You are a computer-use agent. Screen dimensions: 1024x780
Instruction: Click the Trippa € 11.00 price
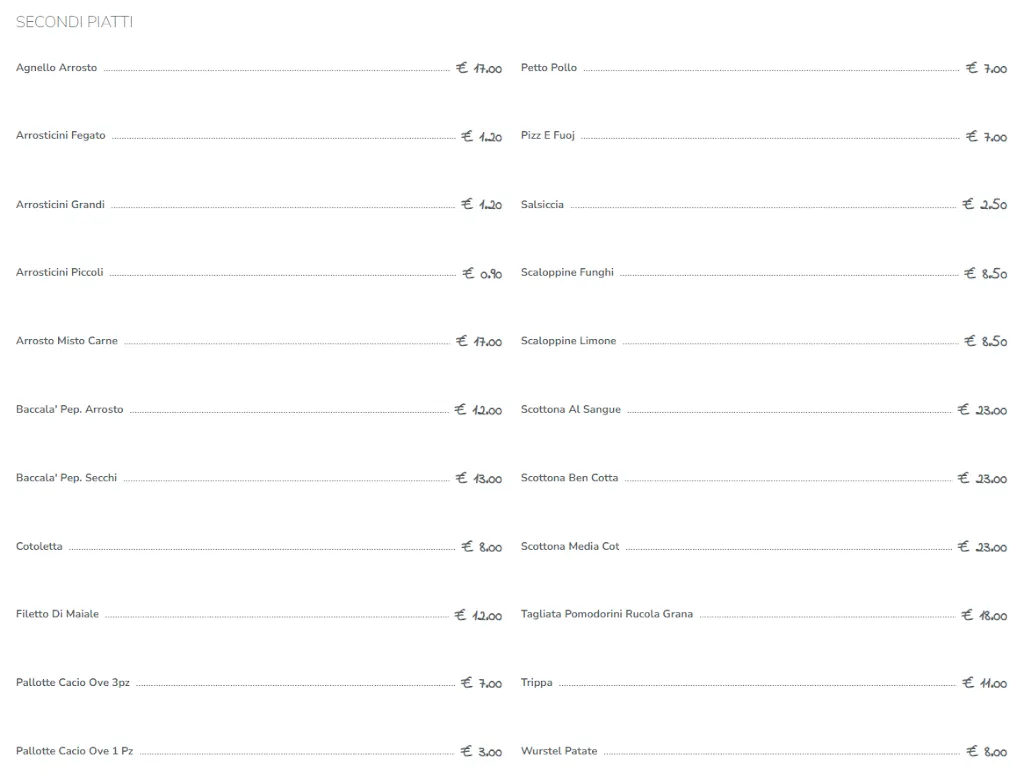985,684
